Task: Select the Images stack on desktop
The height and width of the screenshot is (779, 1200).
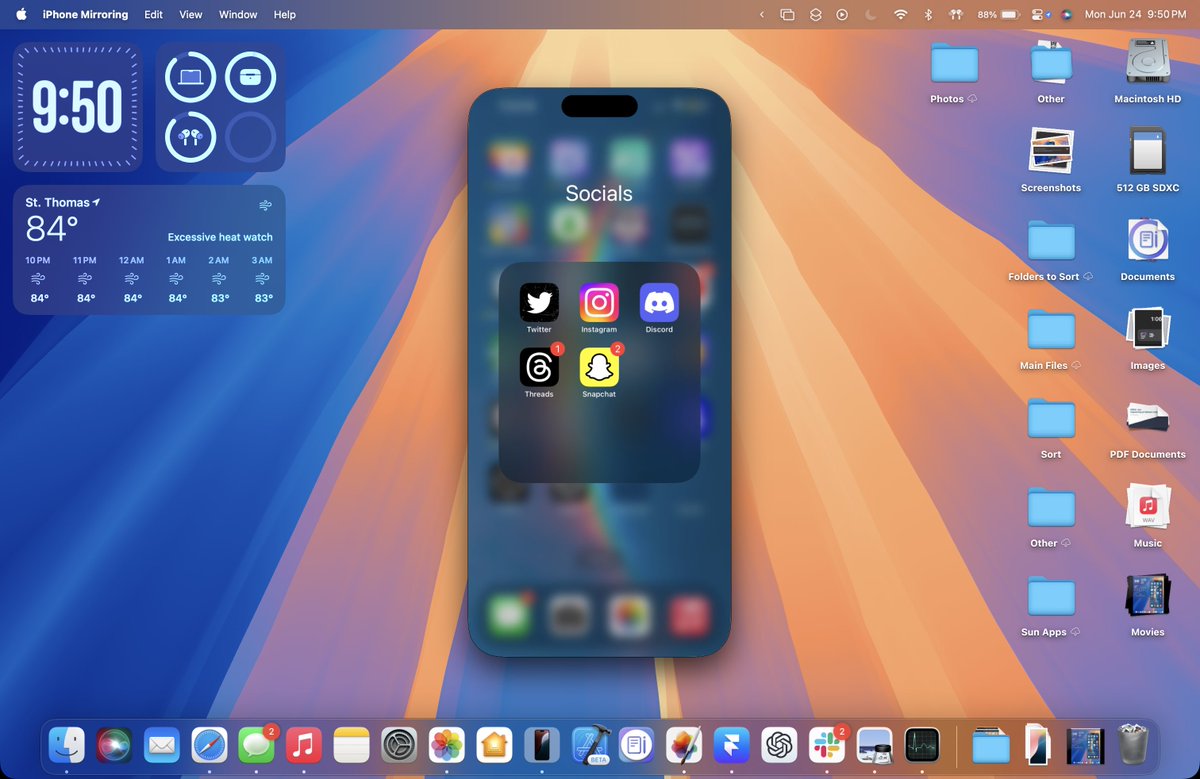Action: click(1147, 330)
